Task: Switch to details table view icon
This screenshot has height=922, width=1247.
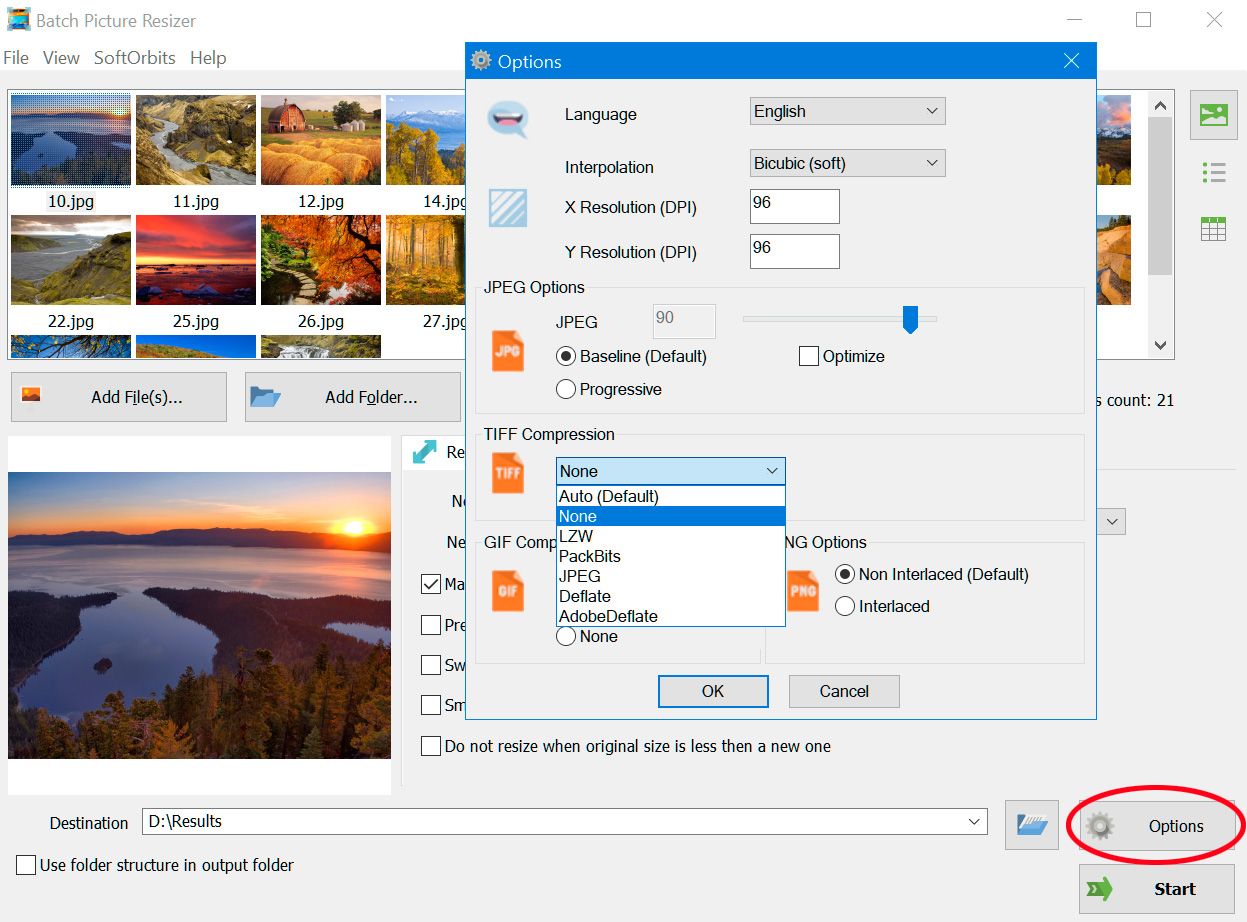Action: click(1213, 230)
